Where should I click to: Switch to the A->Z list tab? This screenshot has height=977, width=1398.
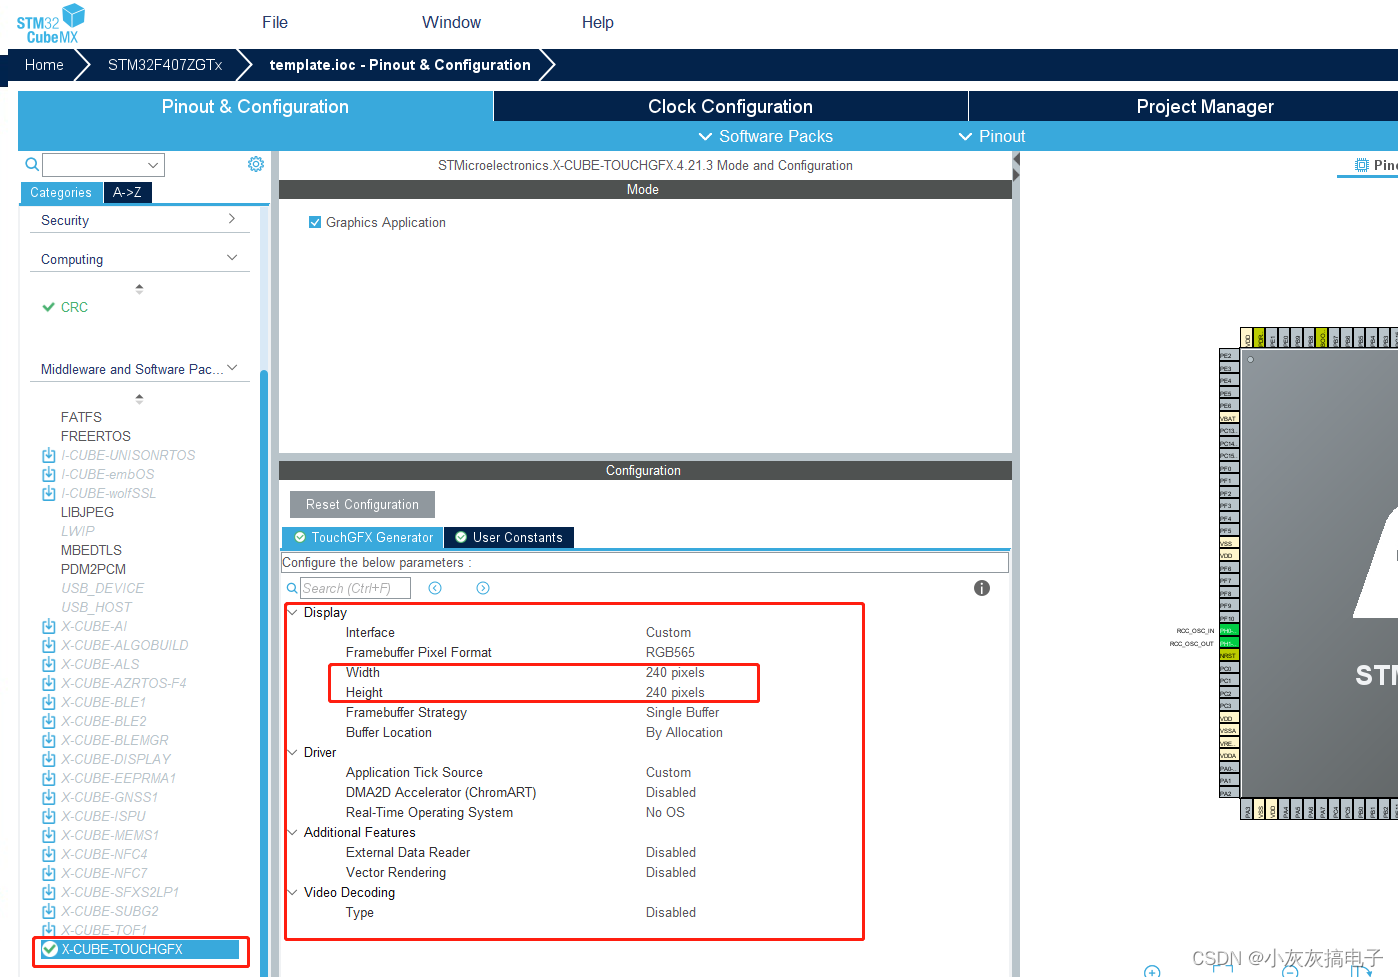tap(127, 192)
